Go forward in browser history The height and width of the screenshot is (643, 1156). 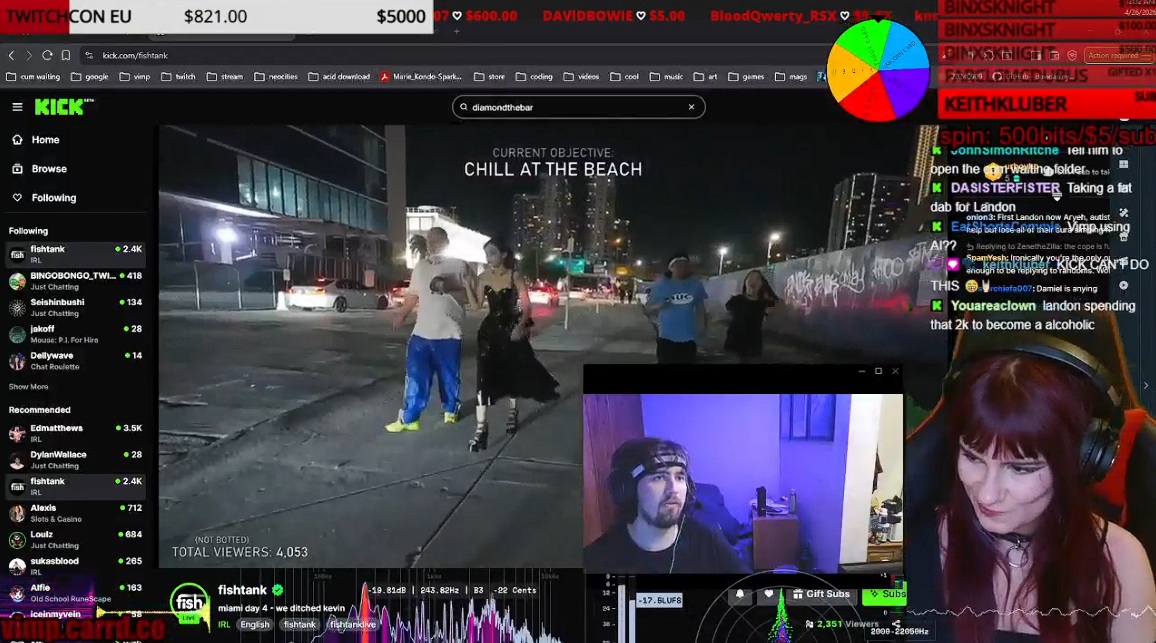coord(29,55)
